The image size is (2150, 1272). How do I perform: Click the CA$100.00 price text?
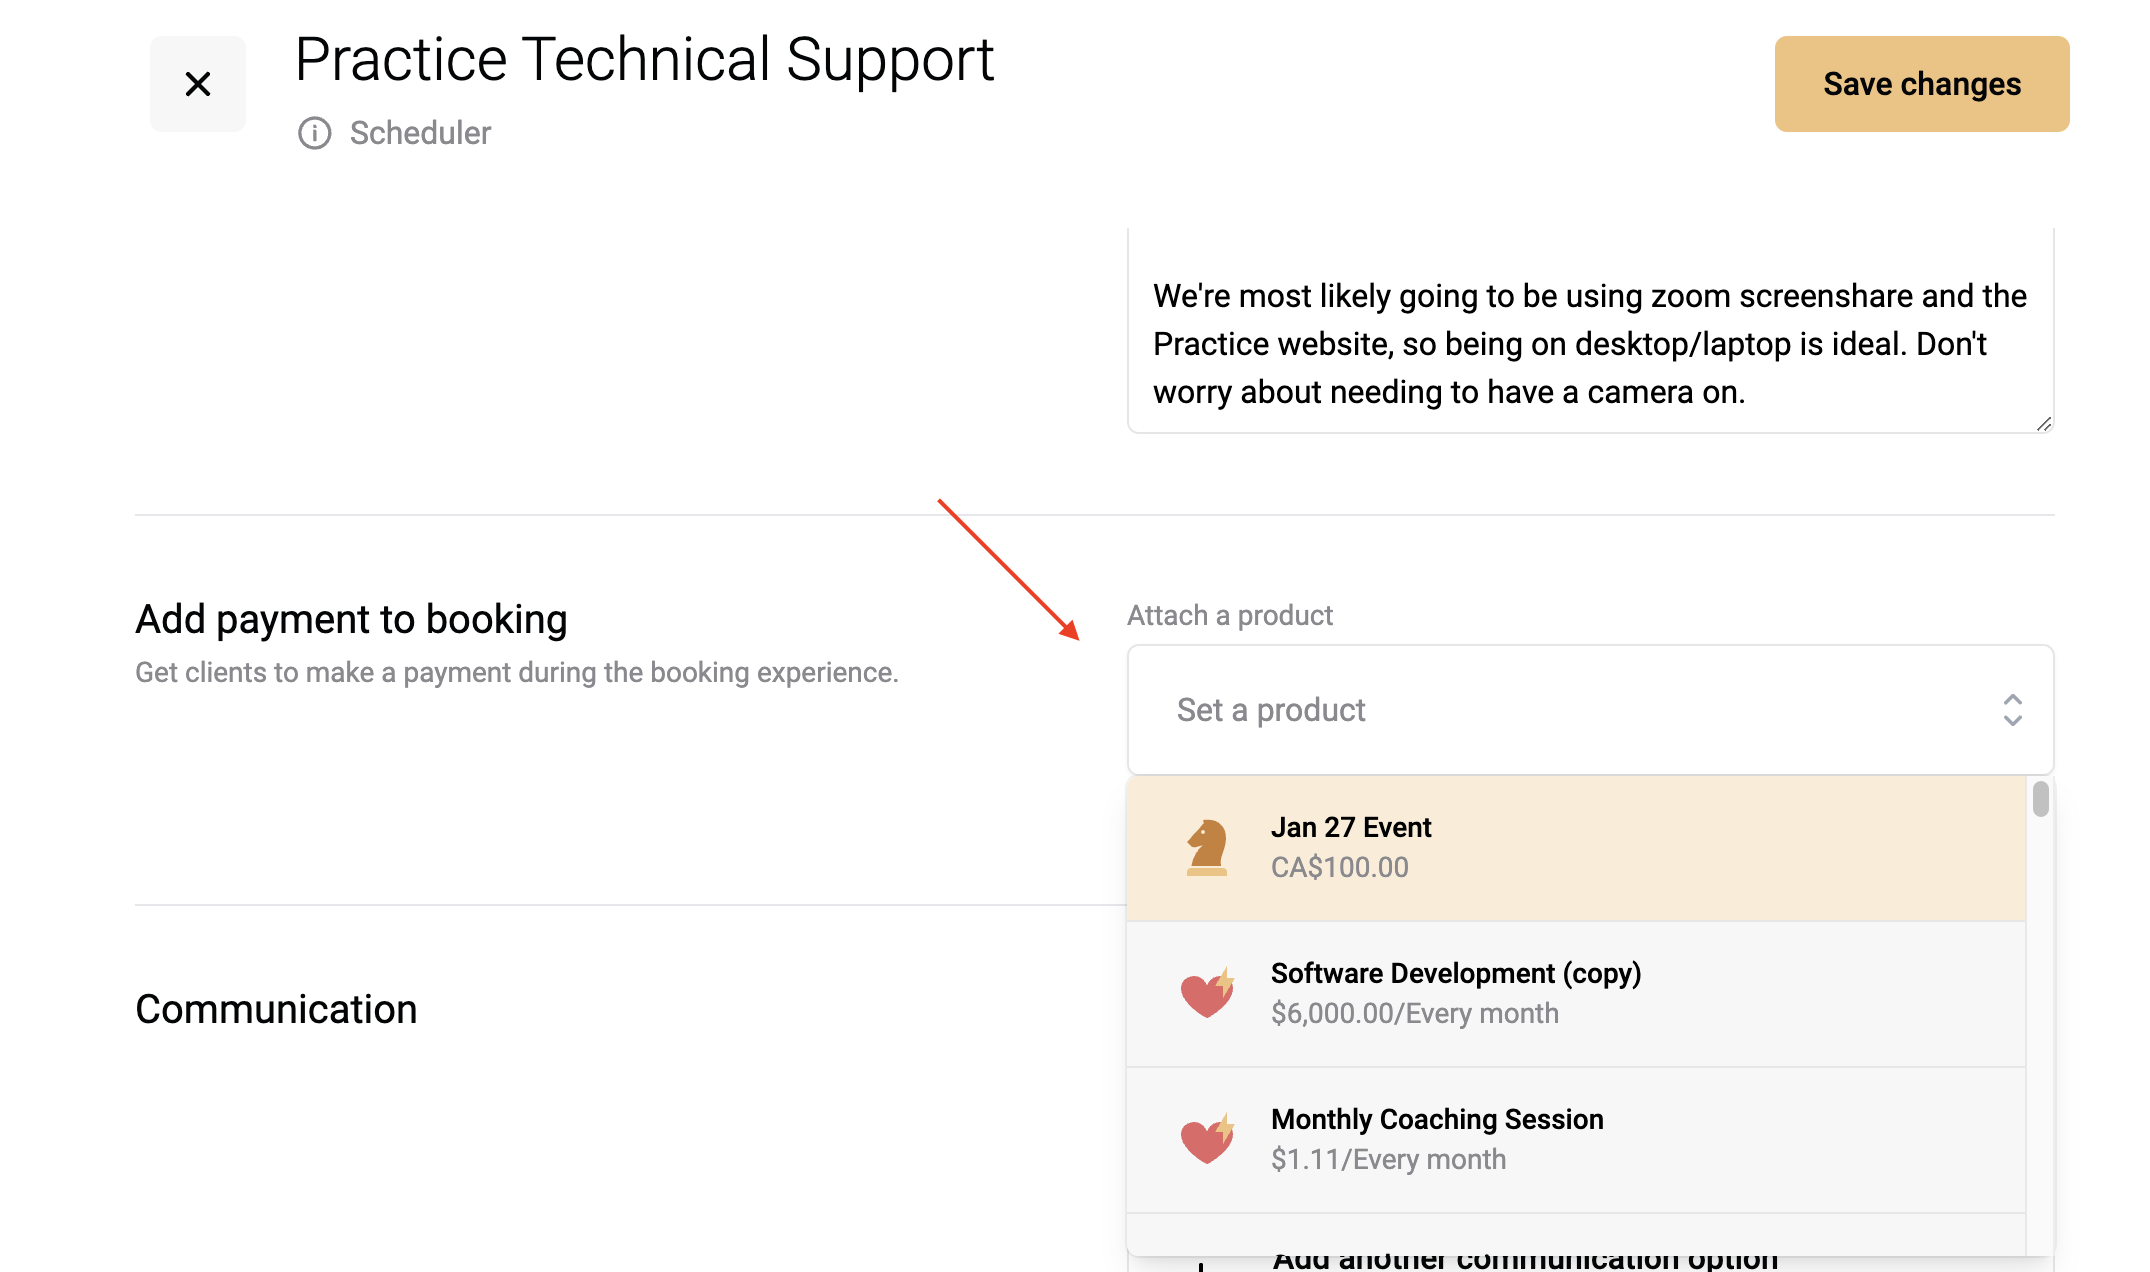point(1339,867)
